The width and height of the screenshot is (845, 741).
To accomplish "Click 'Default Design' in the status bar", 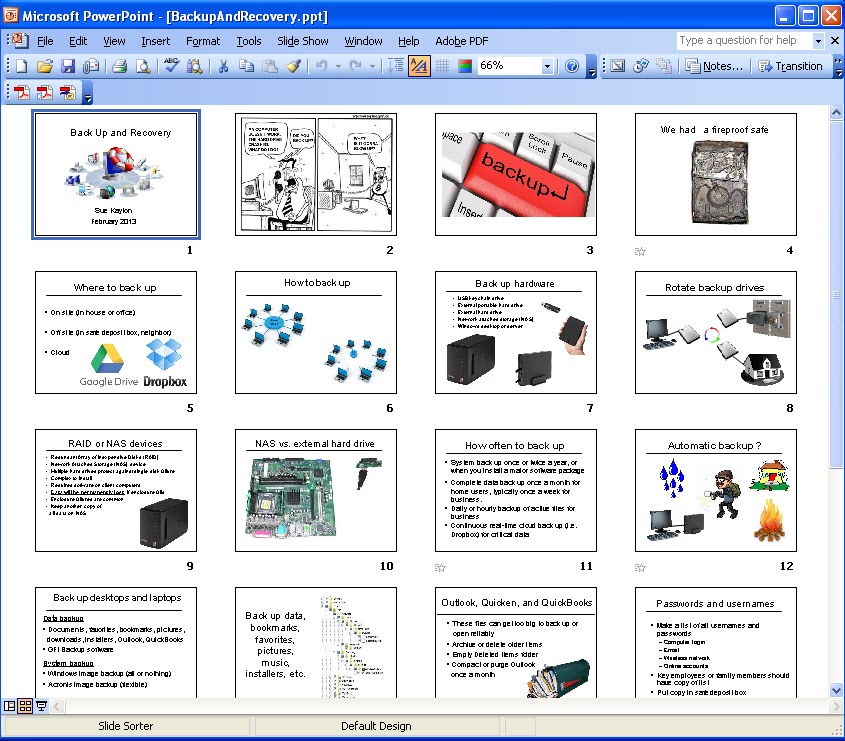I will coord(376,726).
